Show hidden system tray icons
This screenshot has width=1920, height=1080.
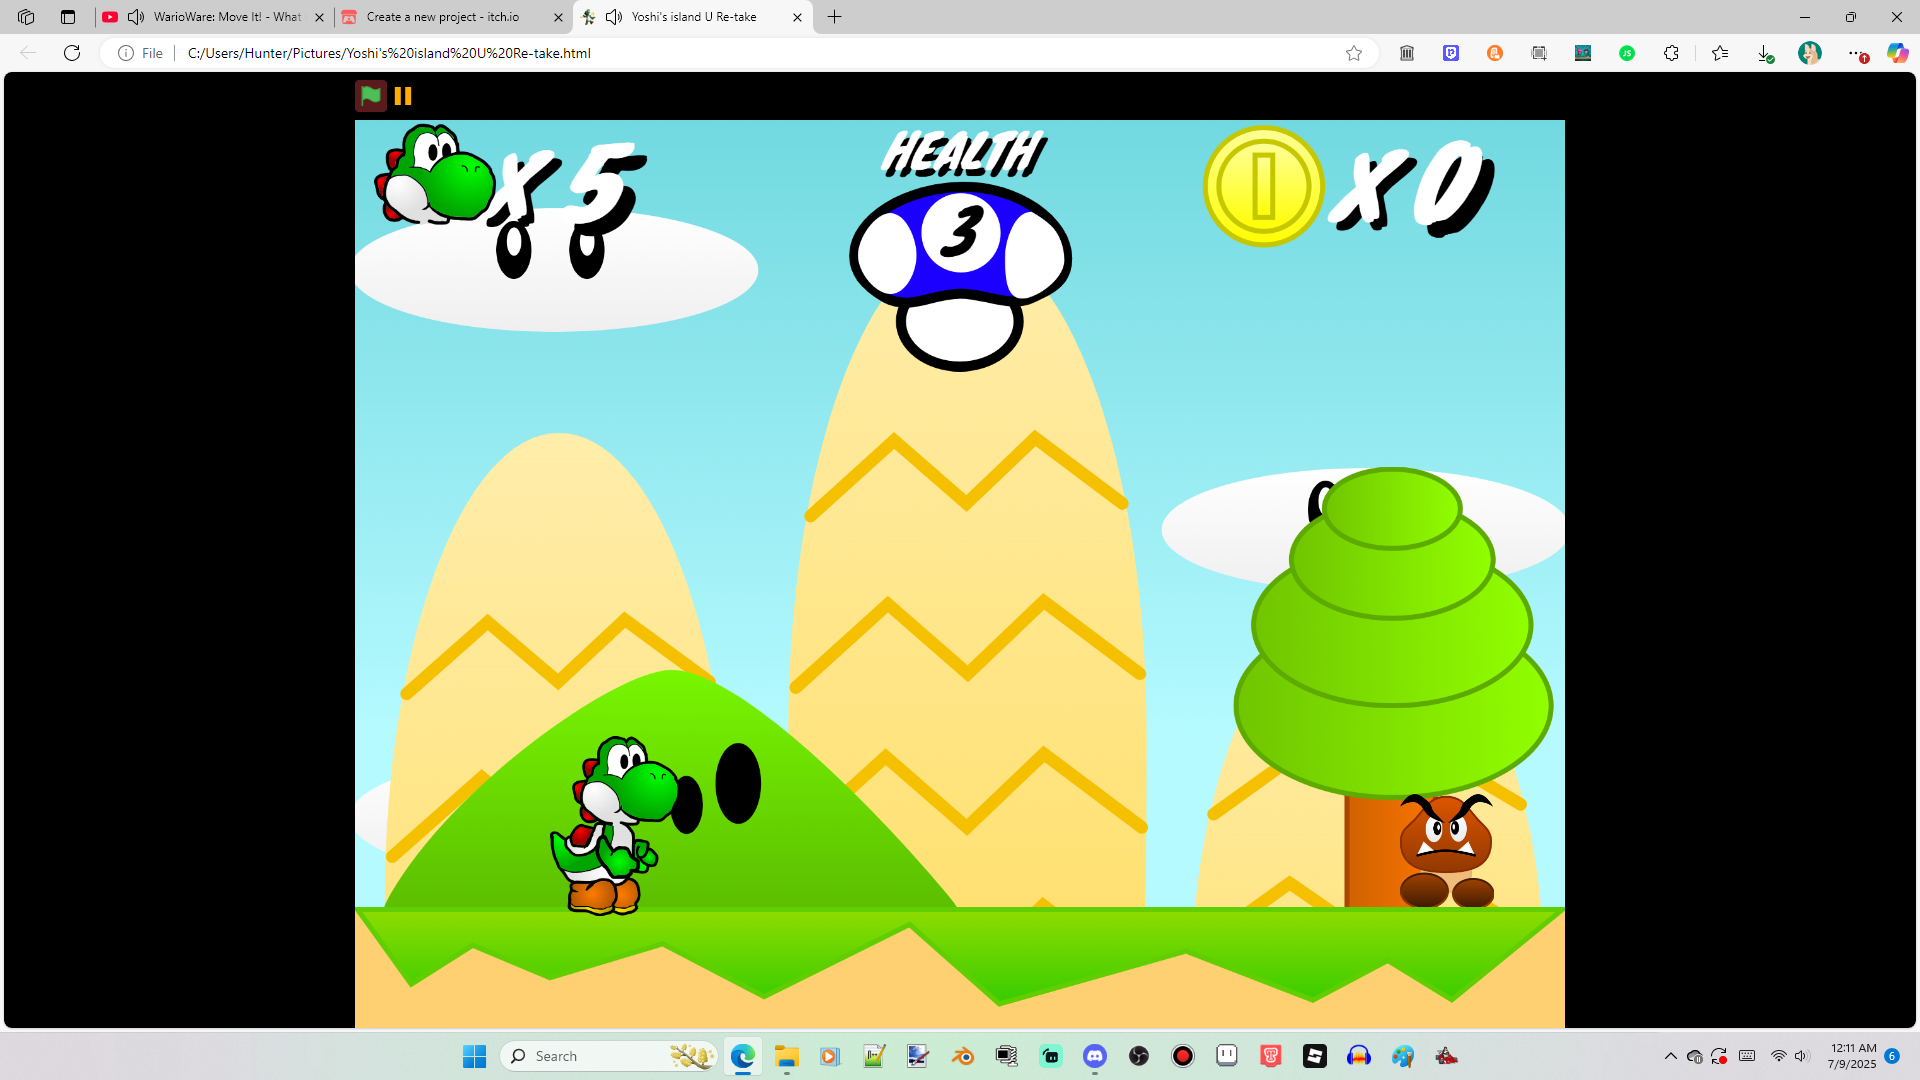click(x=1670, y=1056)
